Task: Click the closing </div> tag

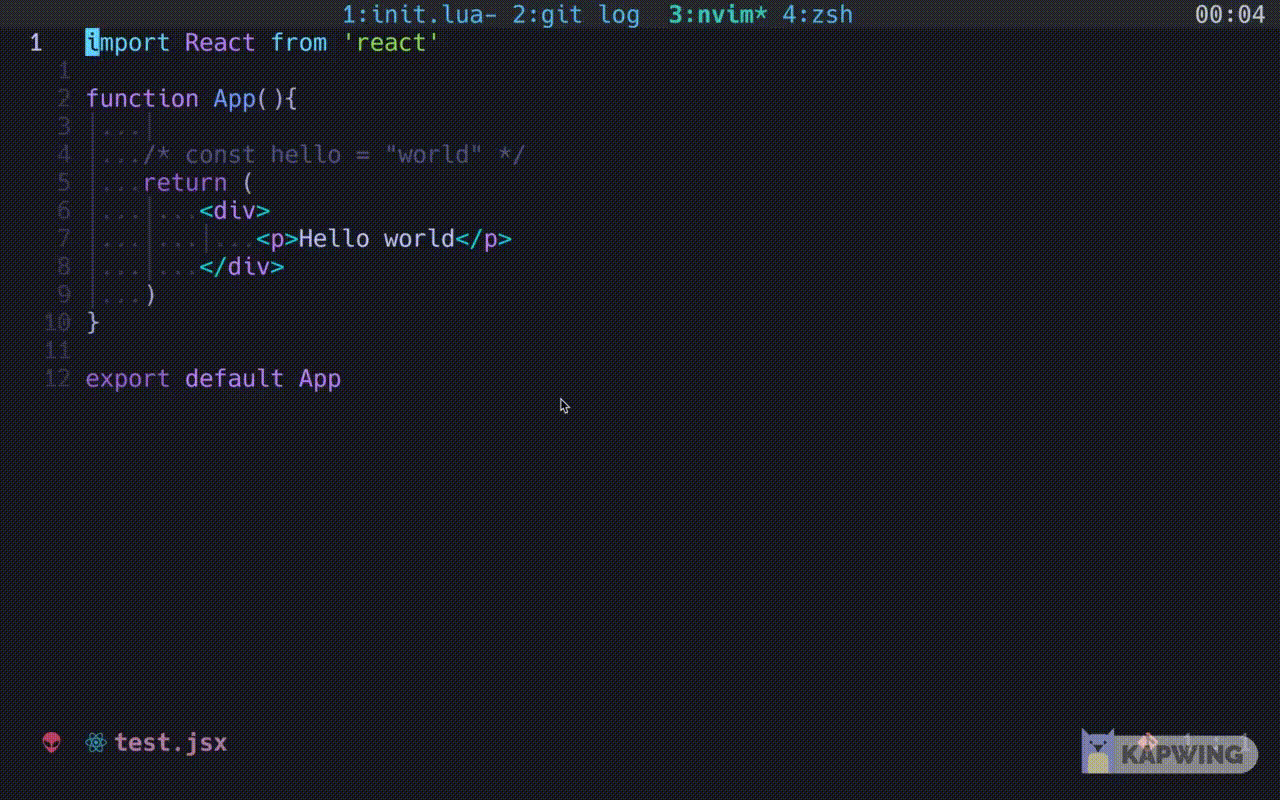Action: click(242, 267)
